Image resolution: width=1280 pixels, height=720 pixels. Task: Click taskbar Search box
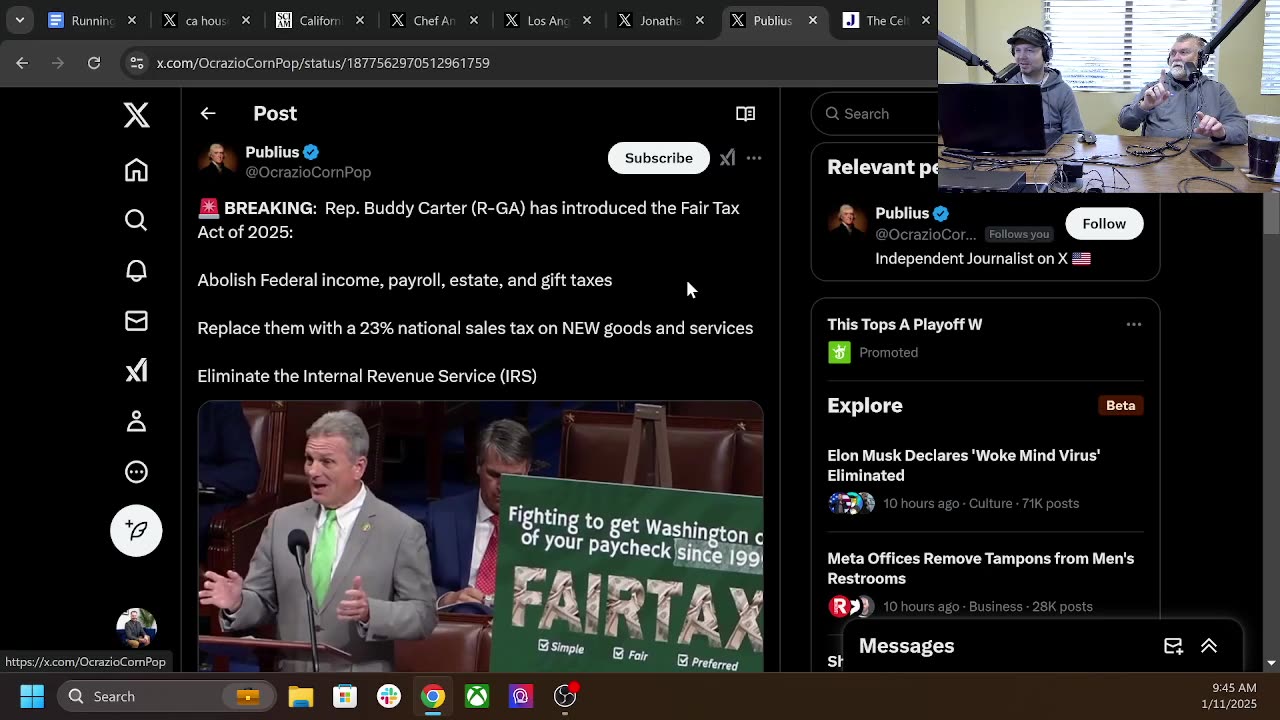[165, 696]
